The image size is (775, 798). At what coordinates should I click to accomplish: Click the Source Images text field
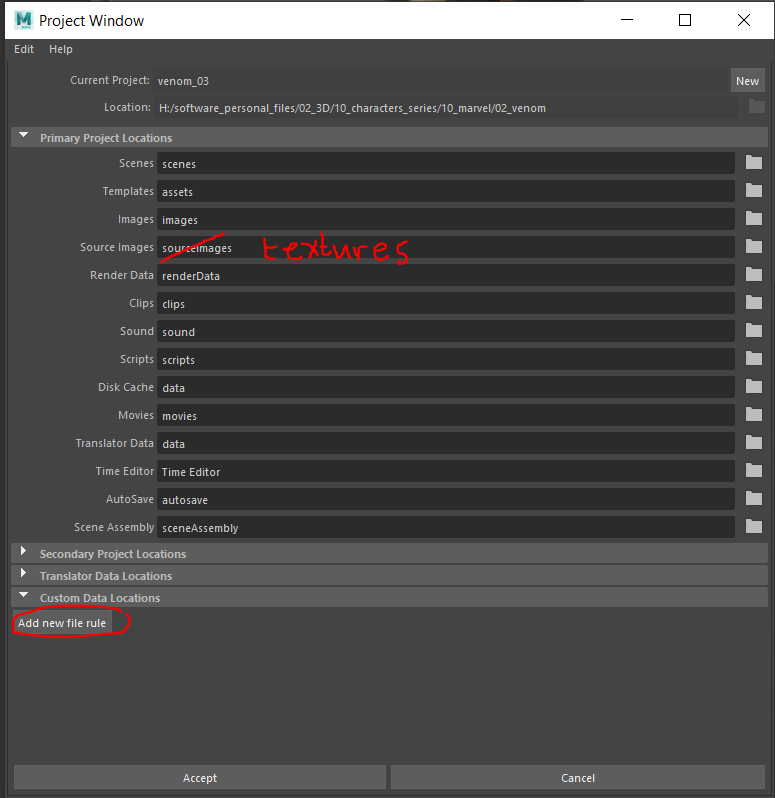click(x=446, y=247)
